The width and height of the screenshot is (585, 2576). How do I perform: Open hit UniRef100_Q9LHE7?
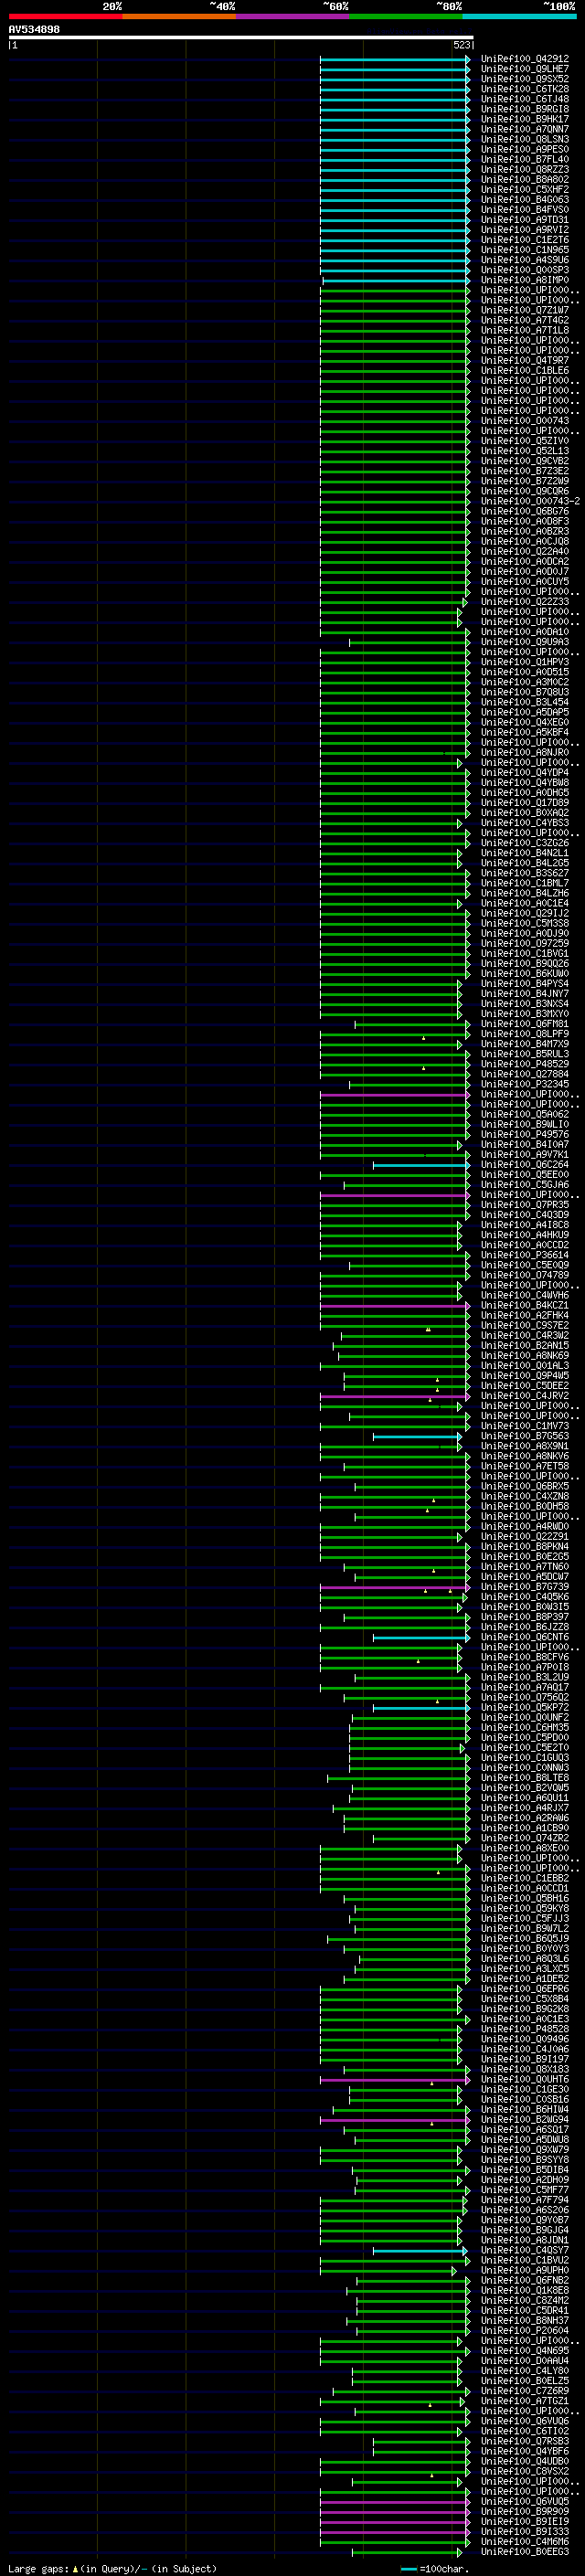[x=524, y=69]
